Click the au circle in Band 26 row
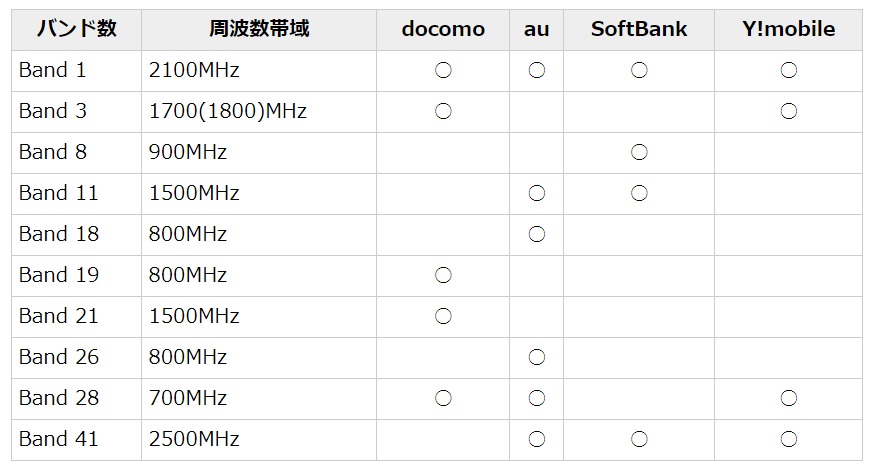The image size is (874, 471). coord(536,357)
